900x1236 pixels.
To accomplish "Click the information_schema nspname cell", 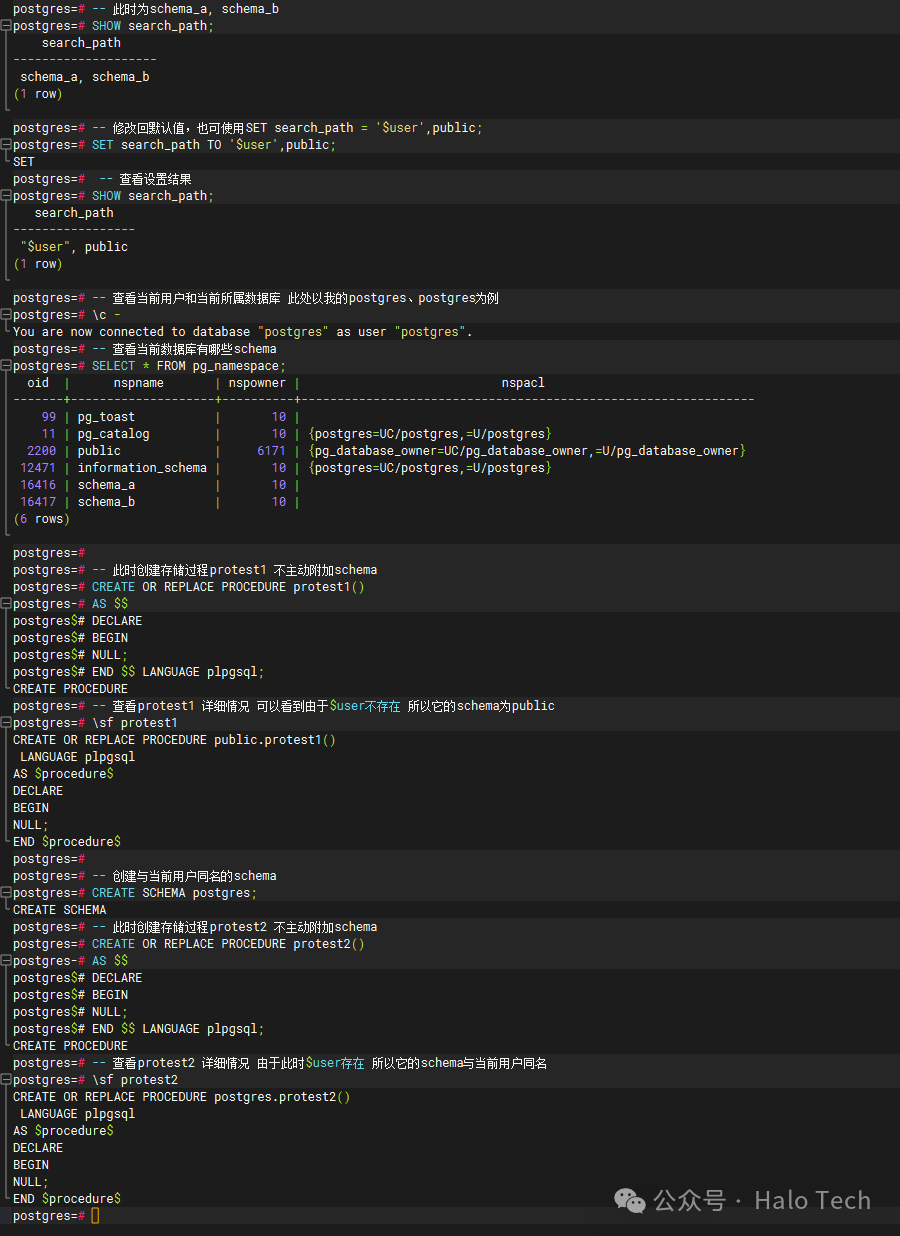I will 142,468.
